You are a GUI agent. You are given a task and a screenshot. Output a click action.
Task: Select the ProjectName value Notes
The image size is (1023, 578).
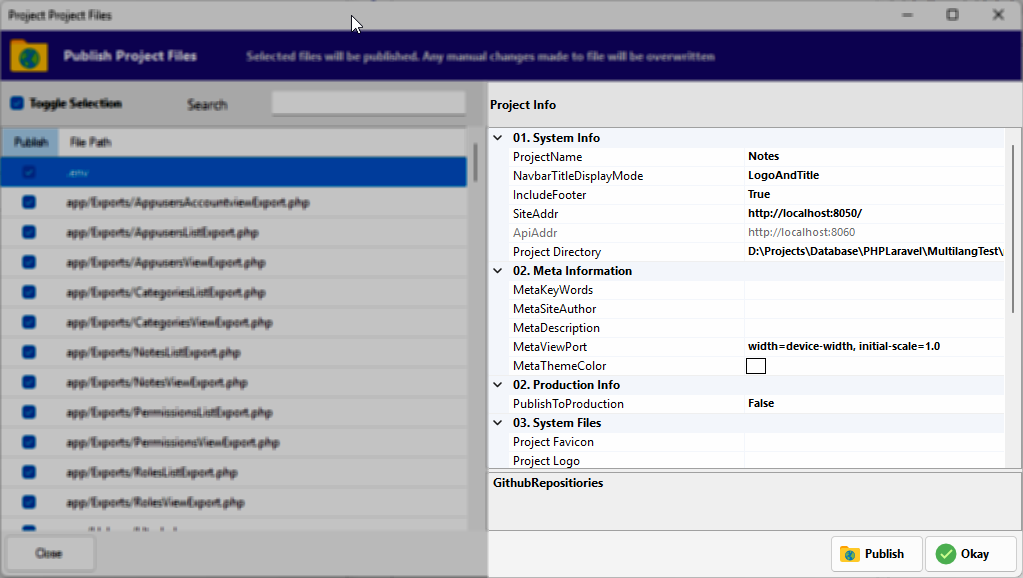coord(763,157)
